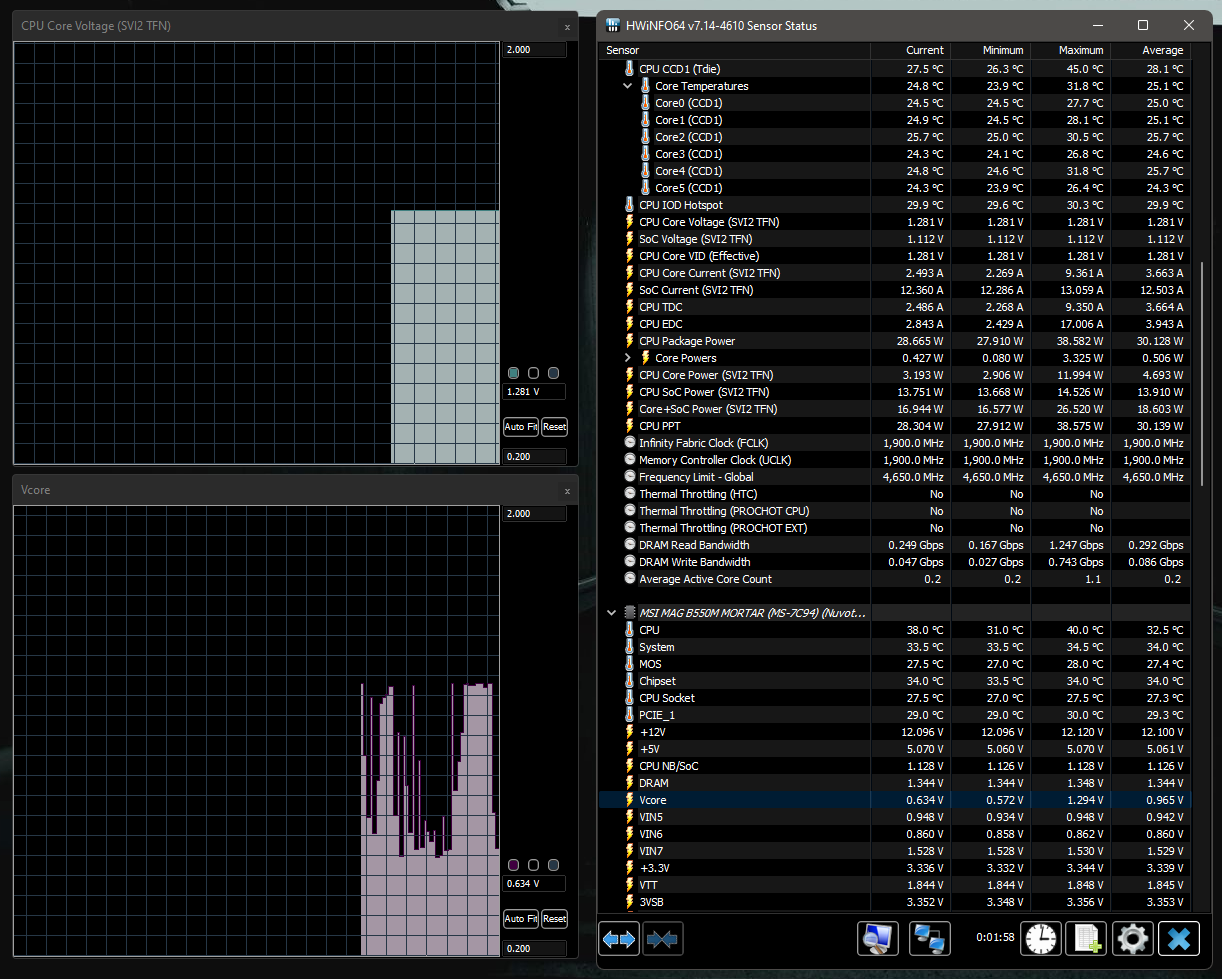Click the remote network computers icon
The width and height of the screenshot is (1222, 979).
coord(932,939)
